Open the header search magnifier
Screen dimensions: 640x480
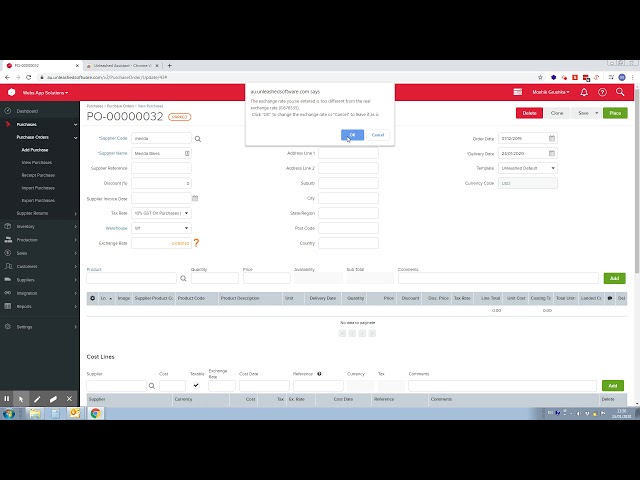coord(620,92)
